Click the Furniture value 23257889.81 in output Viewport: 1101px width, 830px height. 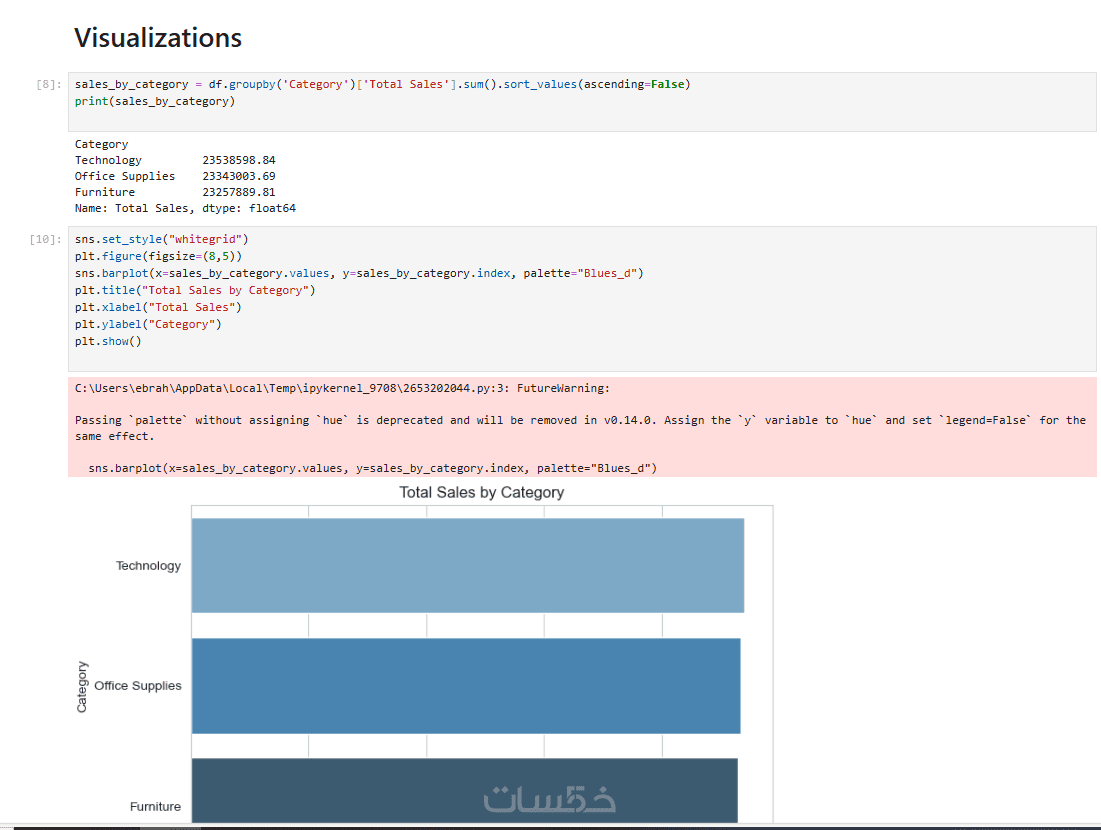coord(238,192)
